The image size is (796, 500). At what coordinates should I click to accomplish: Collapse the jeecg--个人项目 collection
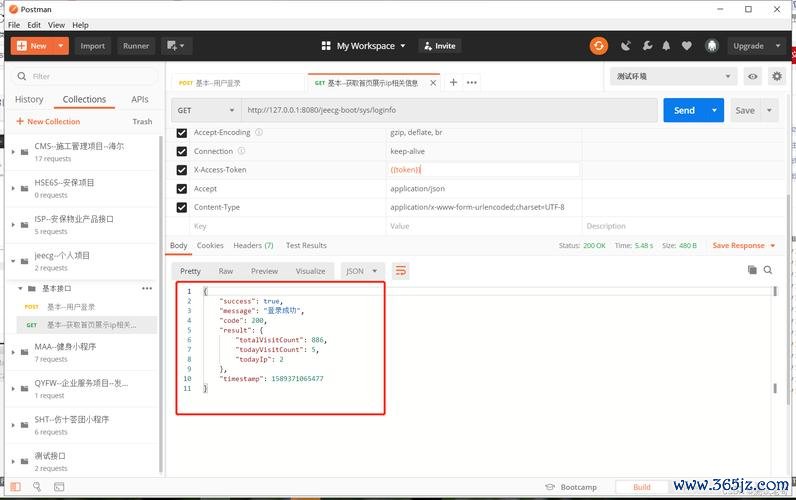click(14, 261)
